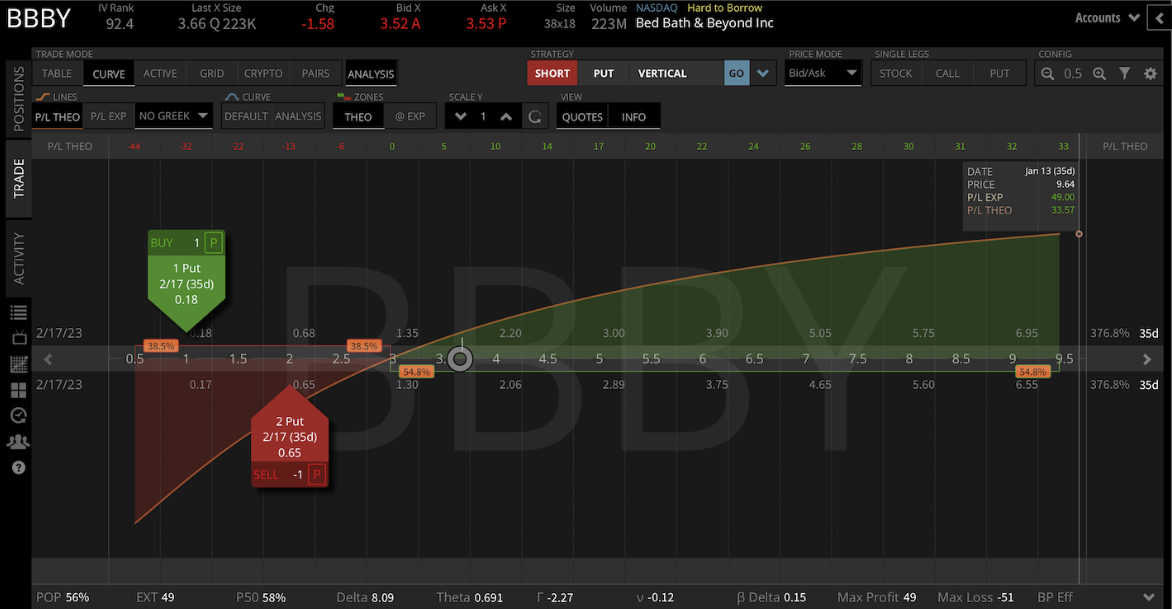1172x609 pixels.
Task: Click the PUT strategy type
Action: click(603, 73)
